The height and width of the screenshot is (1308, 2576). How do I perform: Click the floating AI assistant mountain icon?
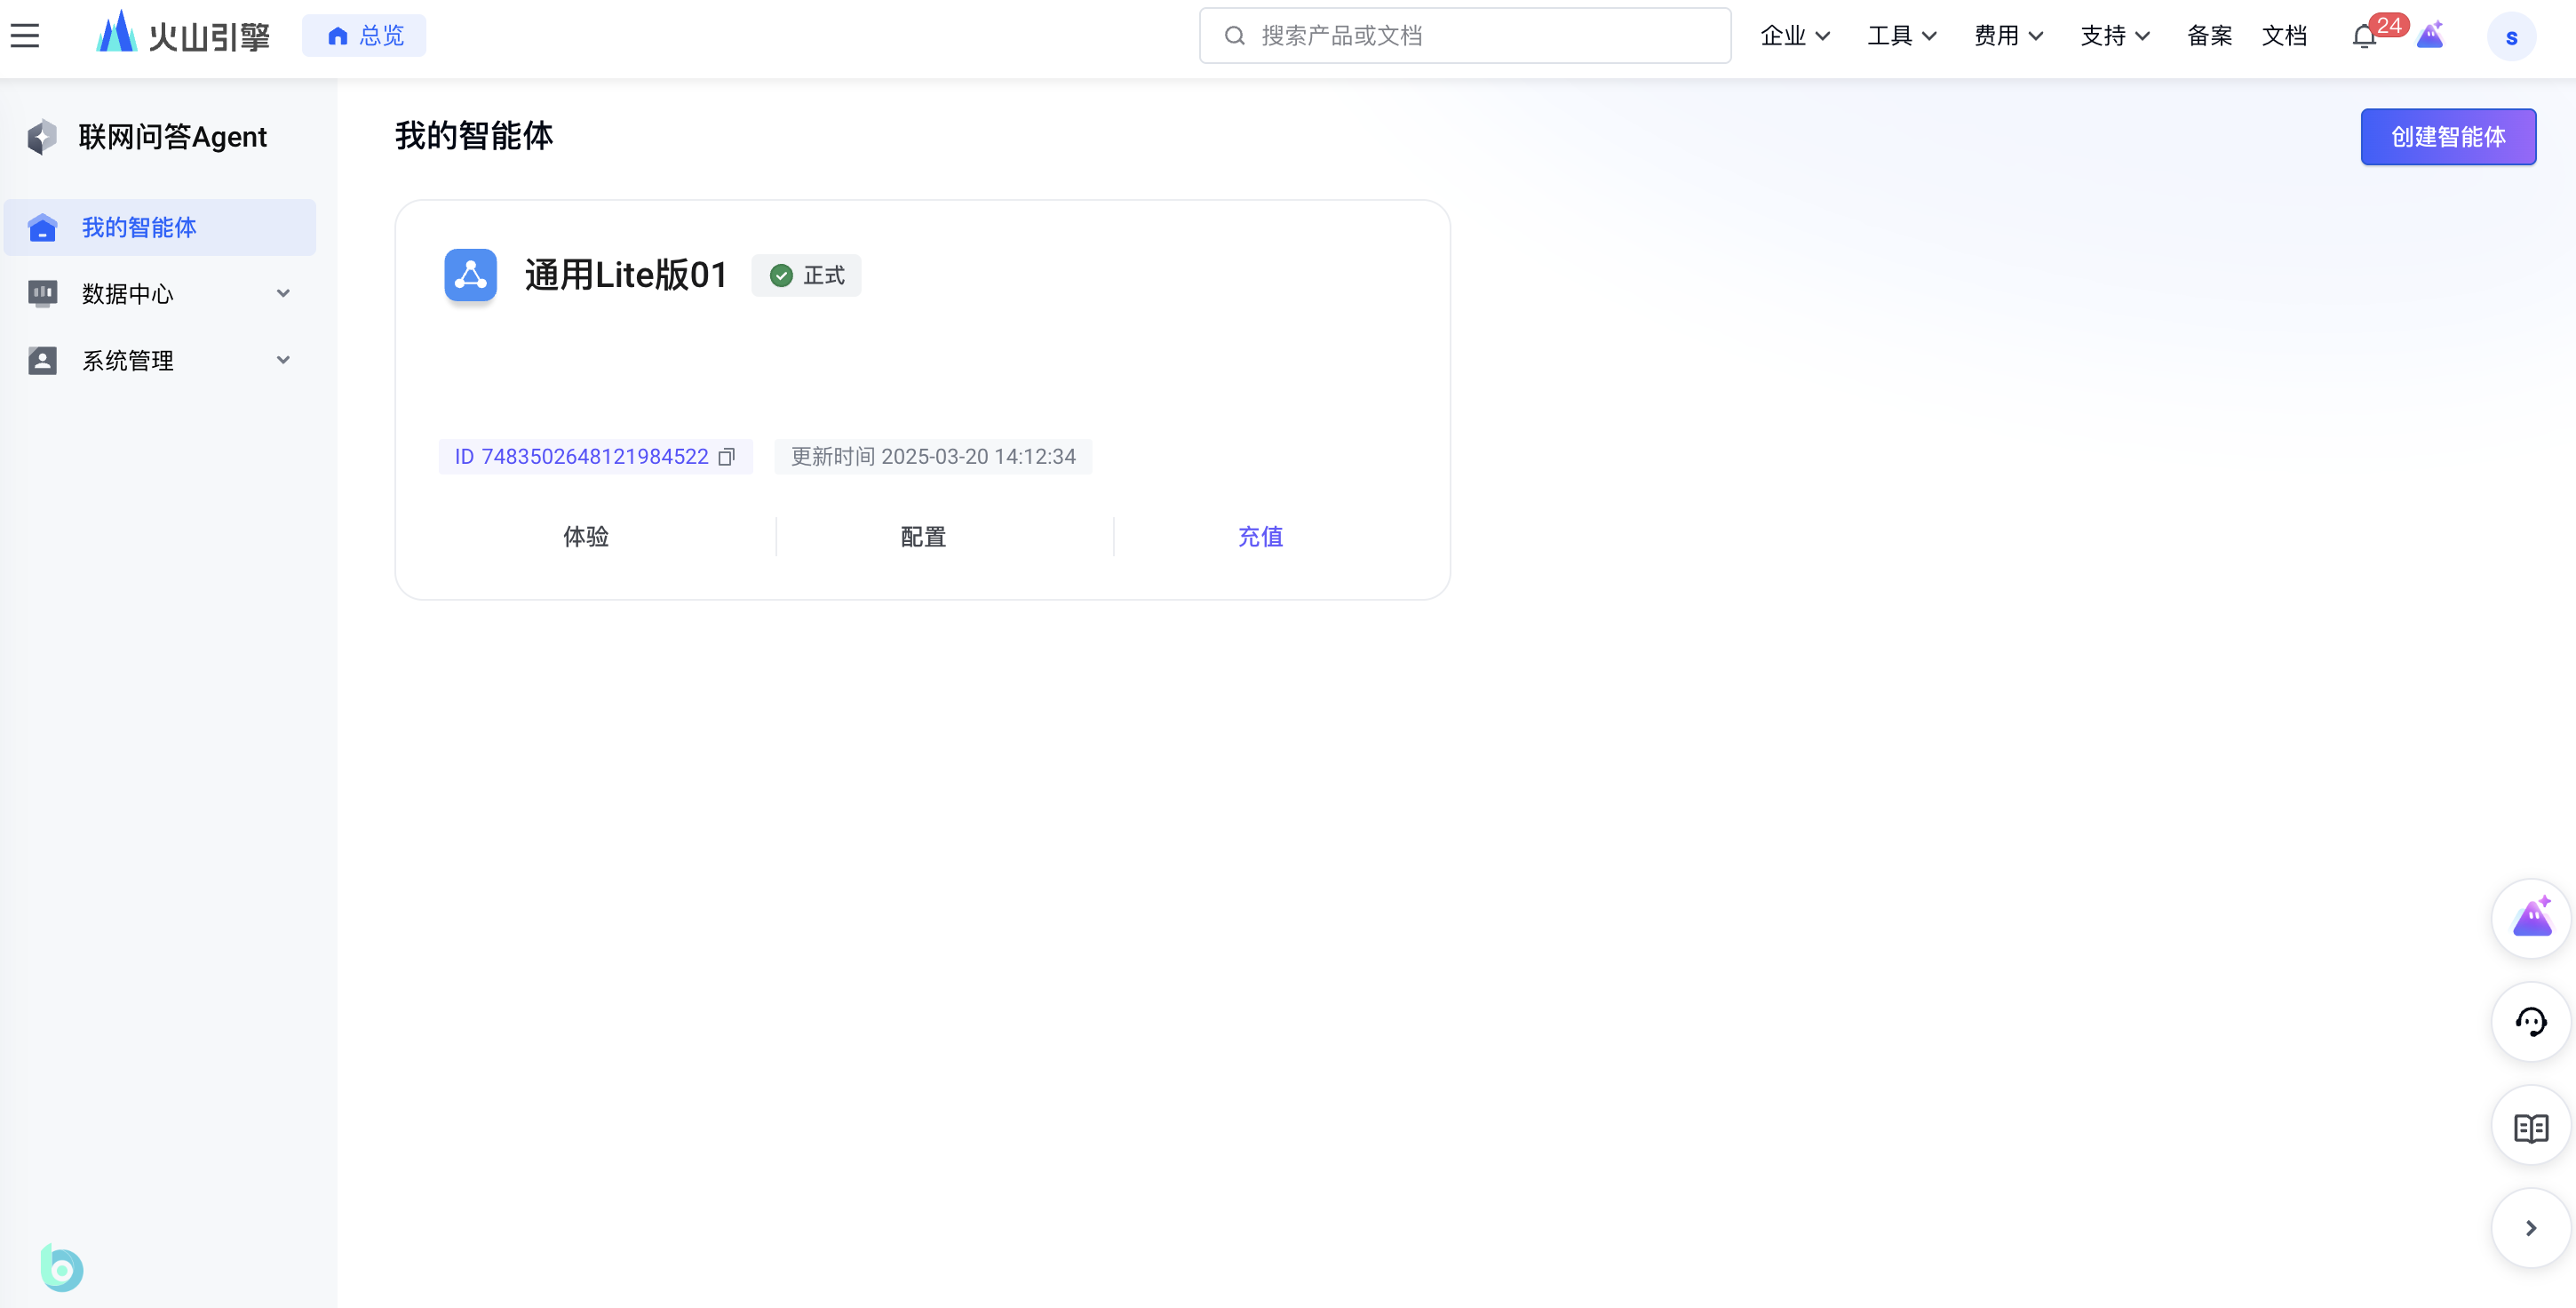[x=2530, y=918]
